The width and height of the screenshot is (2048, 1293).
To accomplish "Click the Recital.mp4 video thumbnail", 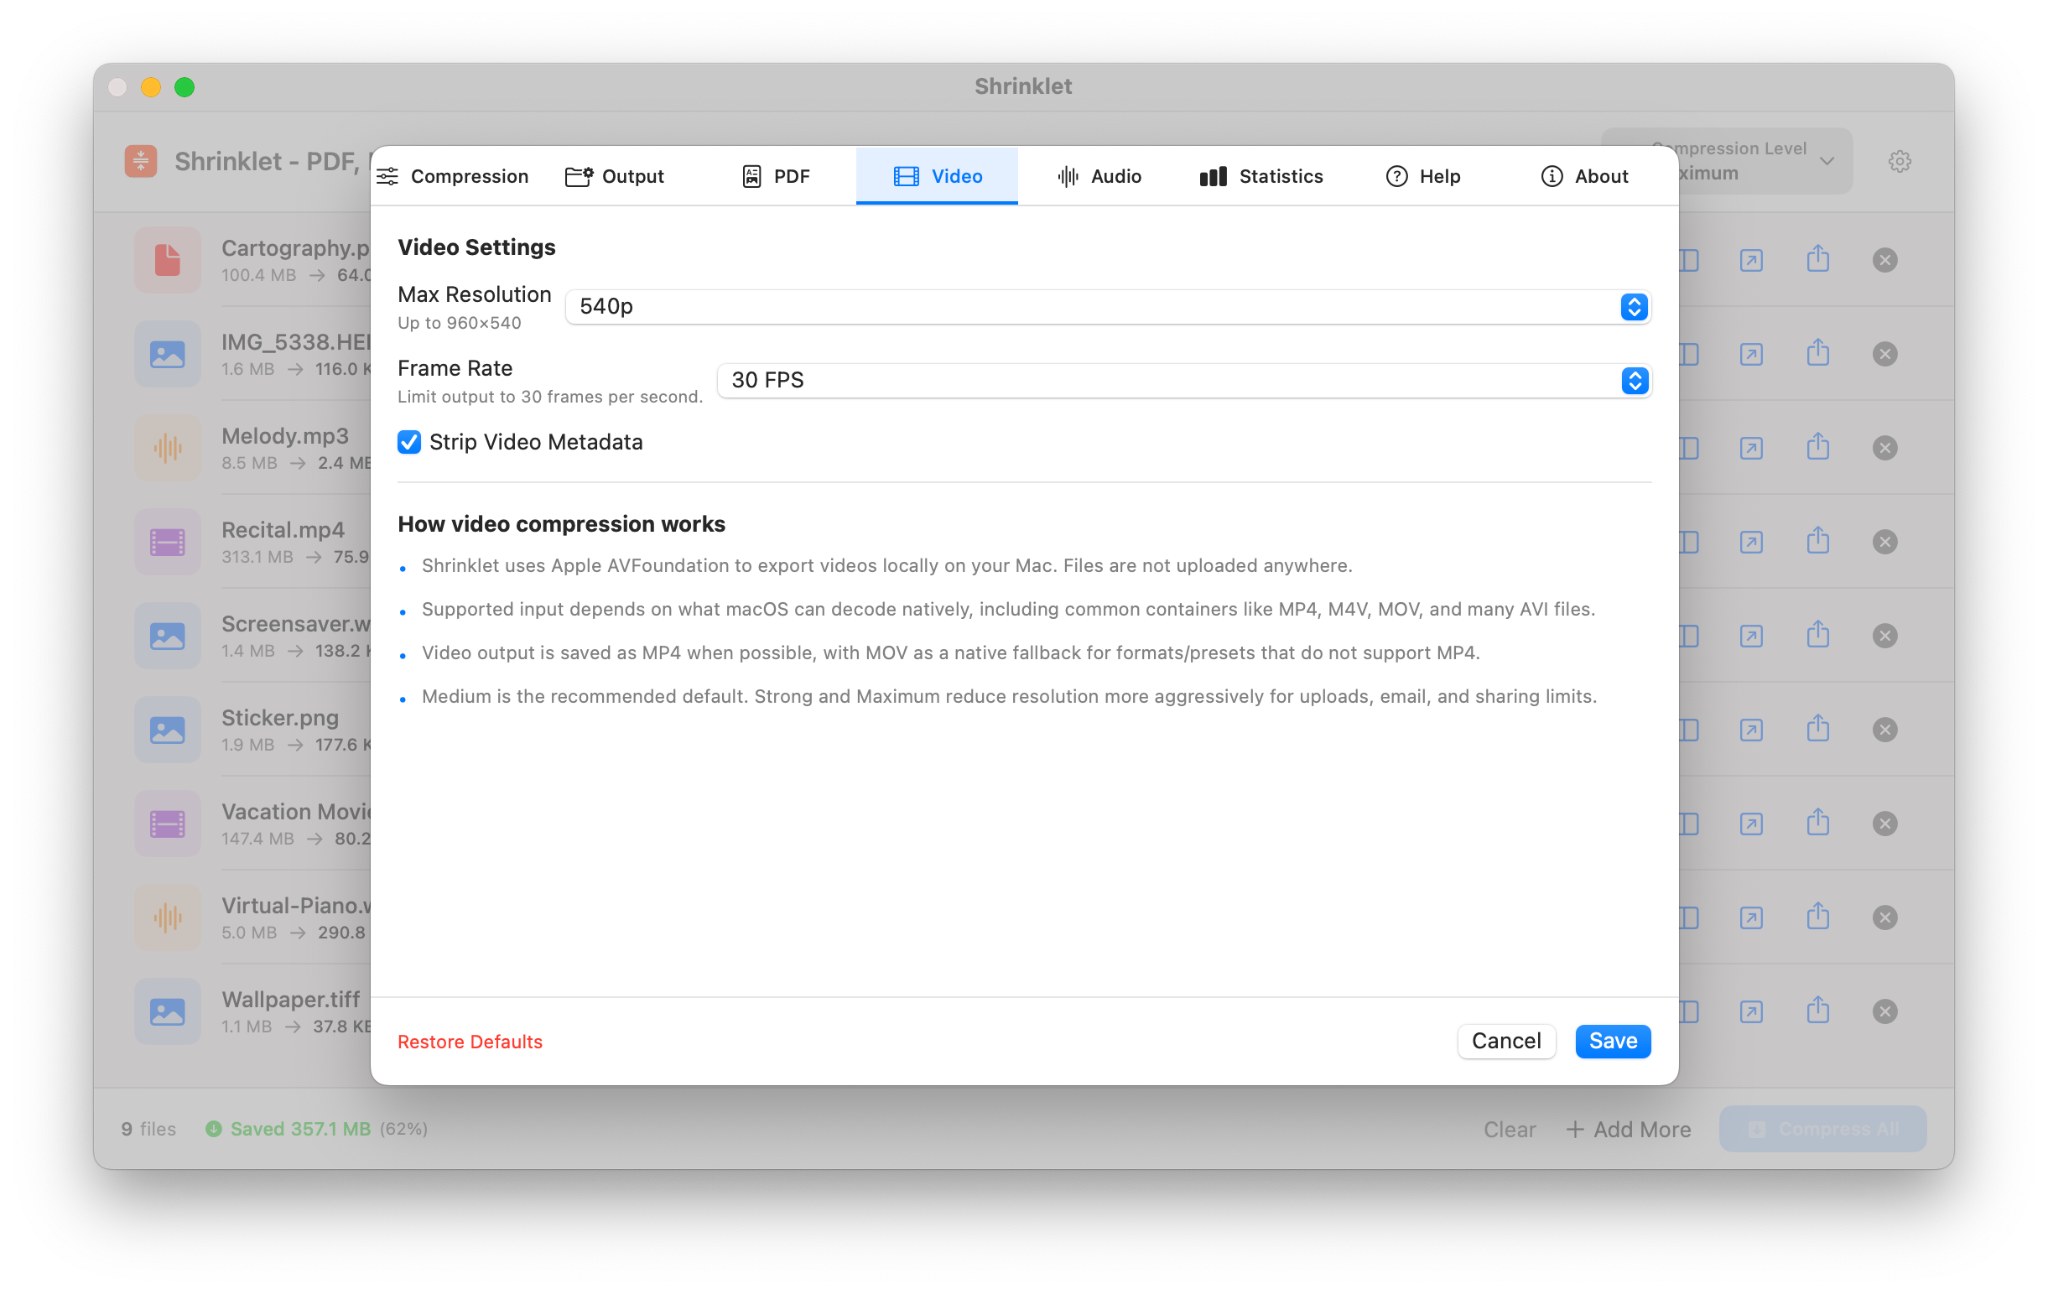I will click(x=168, y=543).
